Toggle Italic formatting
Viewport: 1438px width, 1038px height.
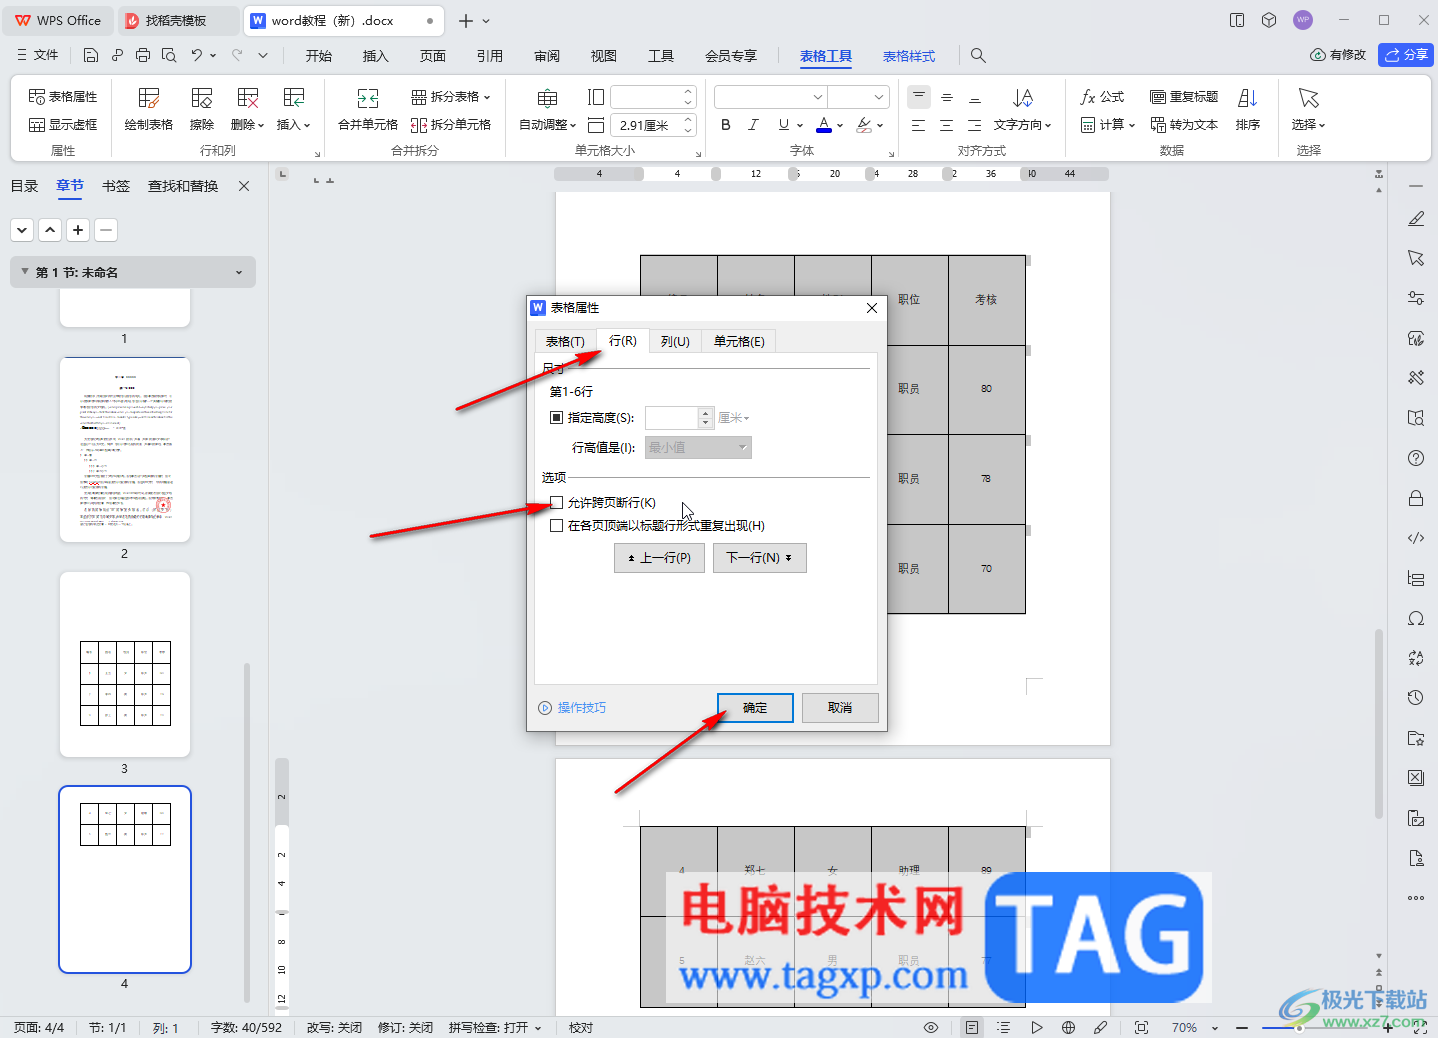754,125
